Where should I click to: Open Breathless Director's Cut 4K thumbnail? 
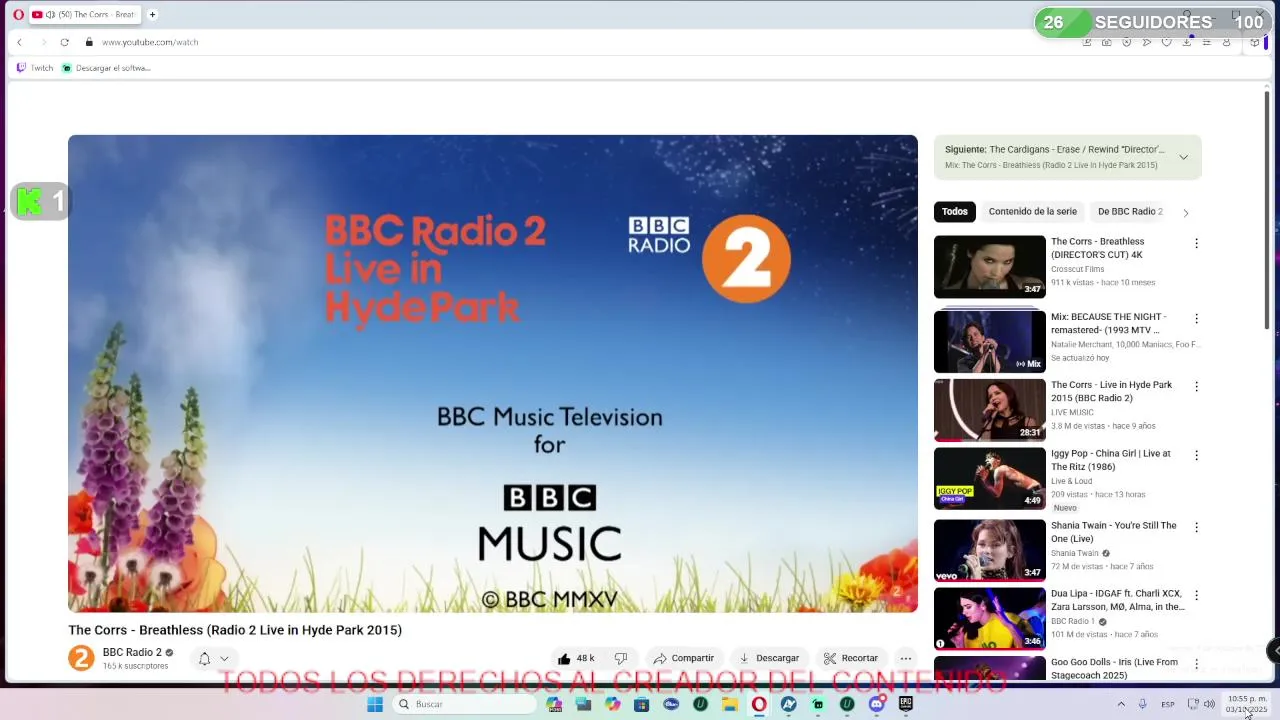989,267
